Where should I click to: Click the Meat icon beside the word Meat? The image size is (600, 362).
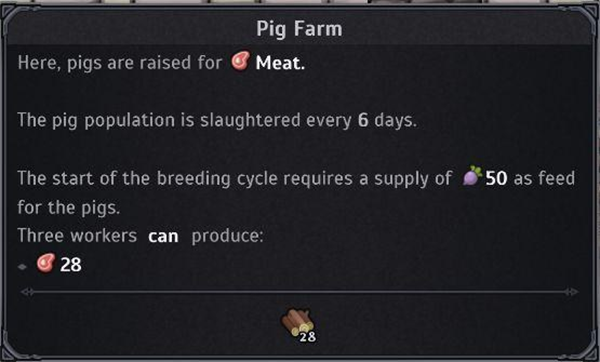pyautogui.click(x=240, y=61)
